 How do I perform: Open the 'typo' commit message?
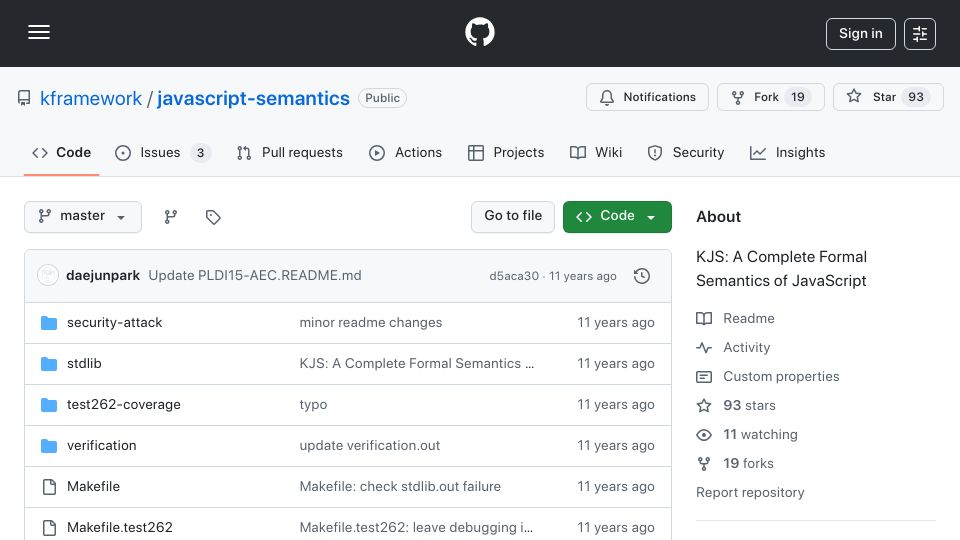click(313, 405)
